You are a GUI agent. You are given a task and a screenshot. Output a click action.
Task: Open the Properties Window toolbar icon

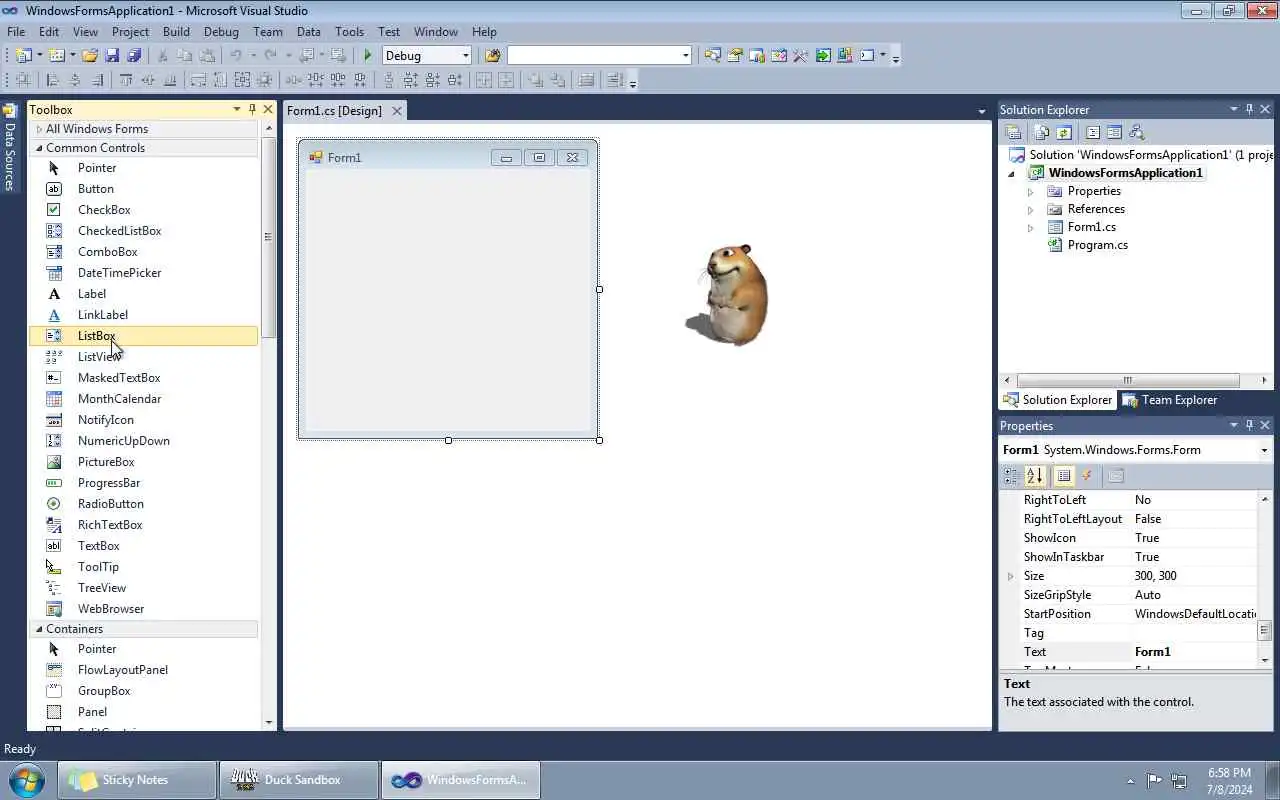tap(735, 56)
